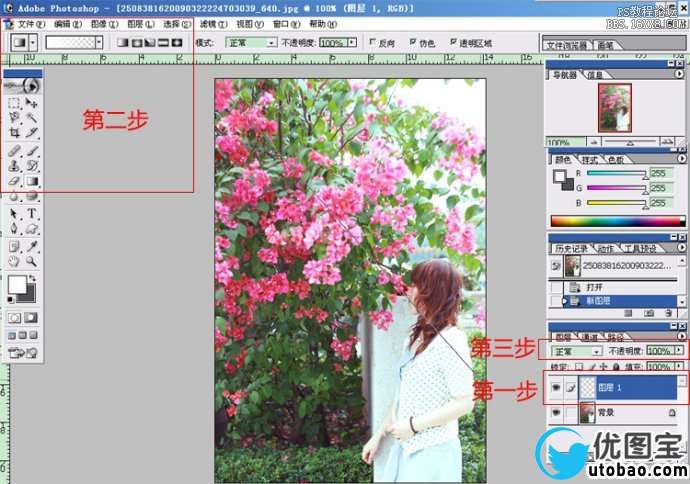Choose linear gradient style in options bar

tap(123, 43)
